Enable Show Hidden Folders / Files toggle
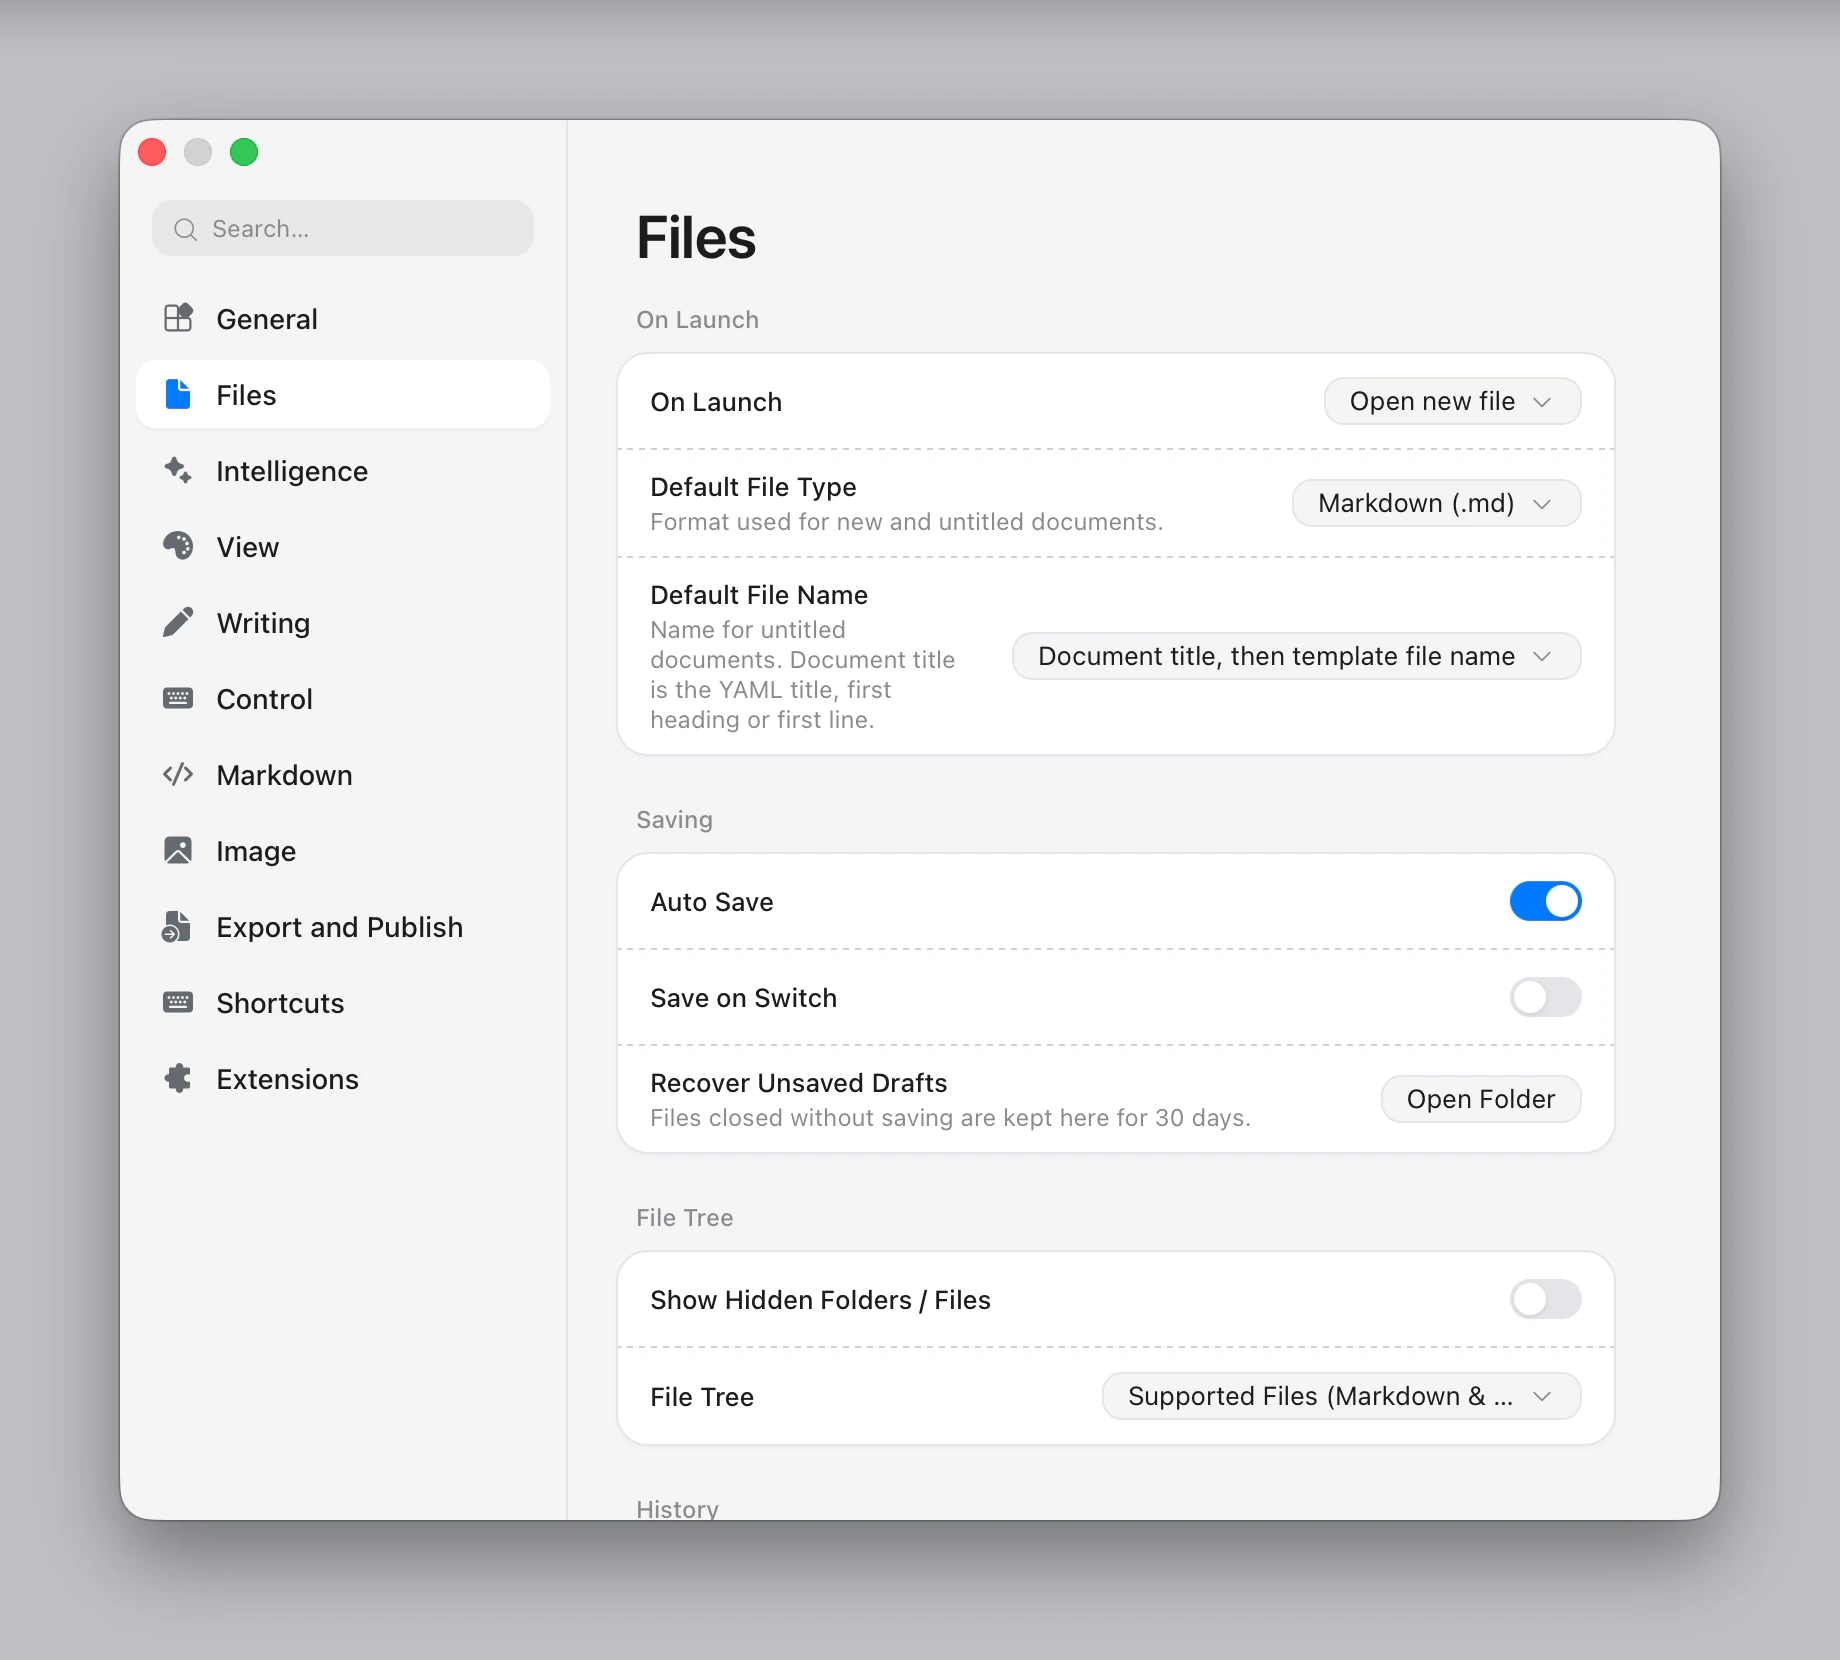The image size is (1840, 1660). [x=1545, y=1299]
